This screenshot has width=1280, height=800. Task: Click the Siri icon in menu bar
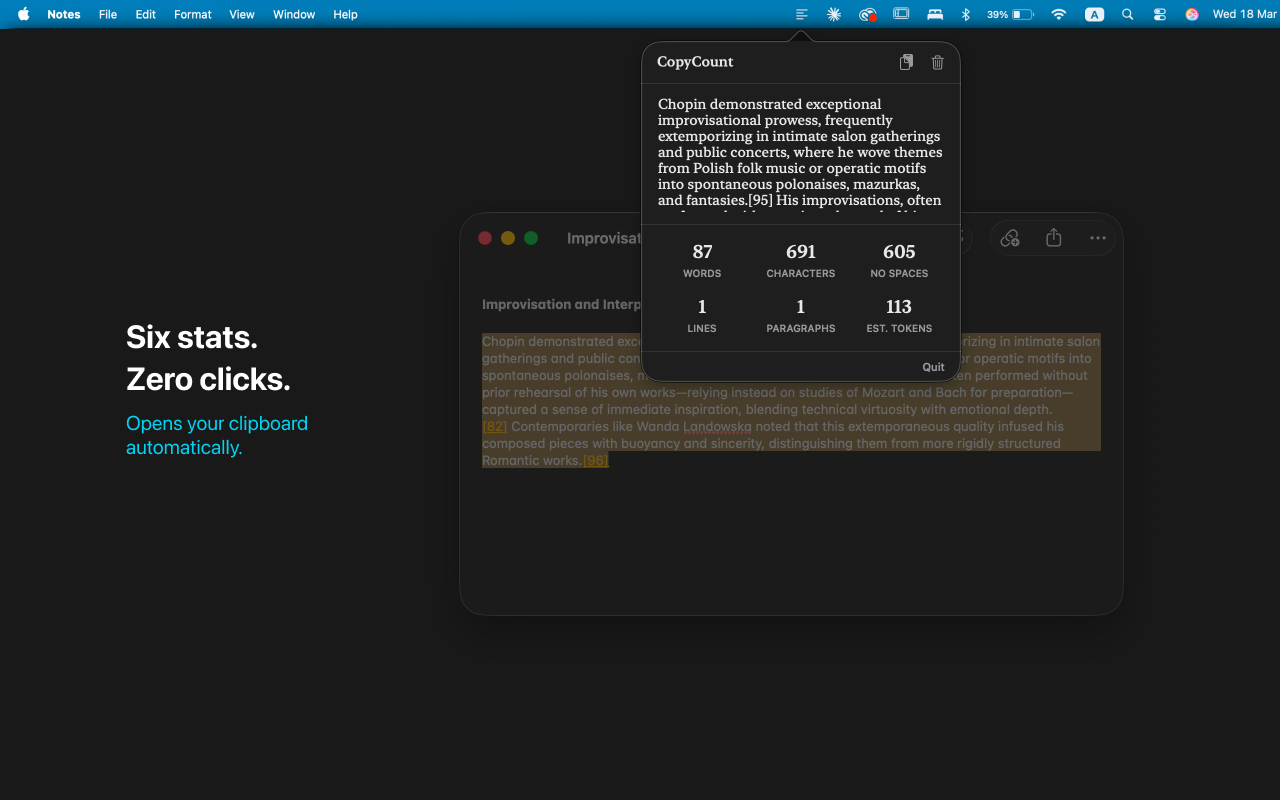[1192, 14]
